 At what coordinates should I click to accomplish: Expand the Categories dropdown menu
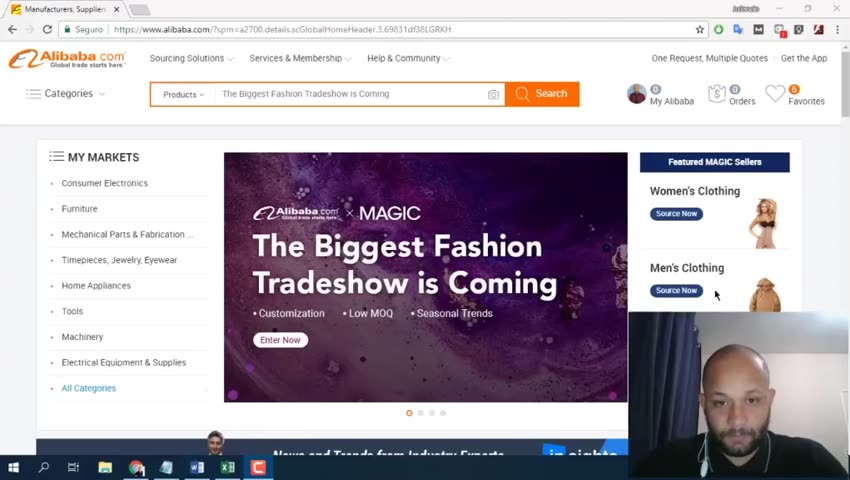tap(66, 94)
